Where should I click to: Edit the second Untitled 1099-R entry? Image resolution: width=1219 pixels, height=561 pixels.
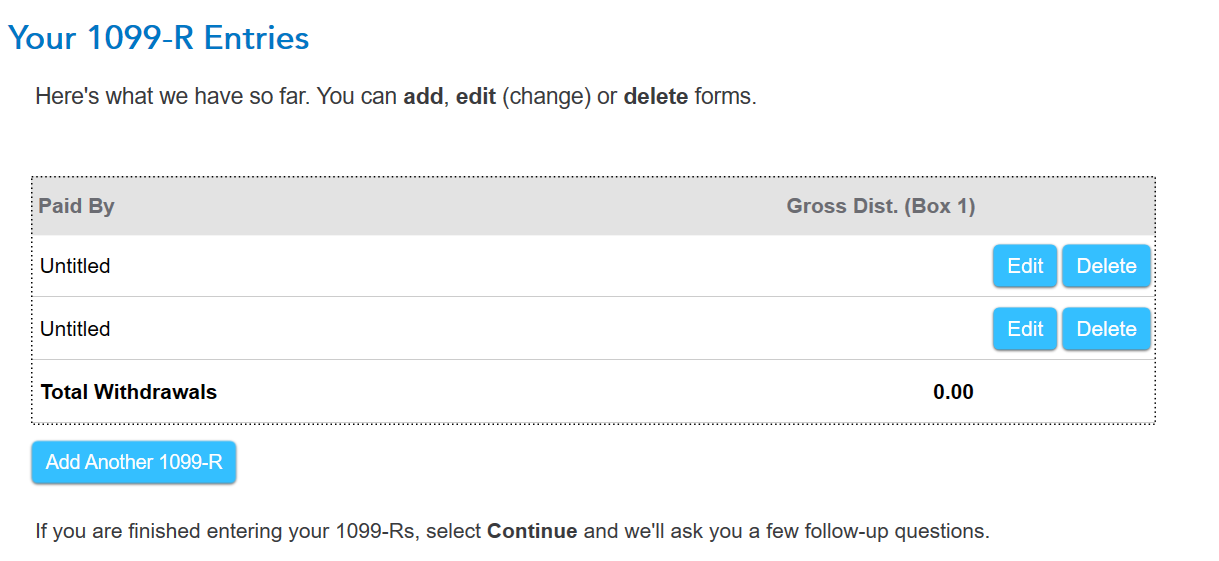click(1024, 329)
